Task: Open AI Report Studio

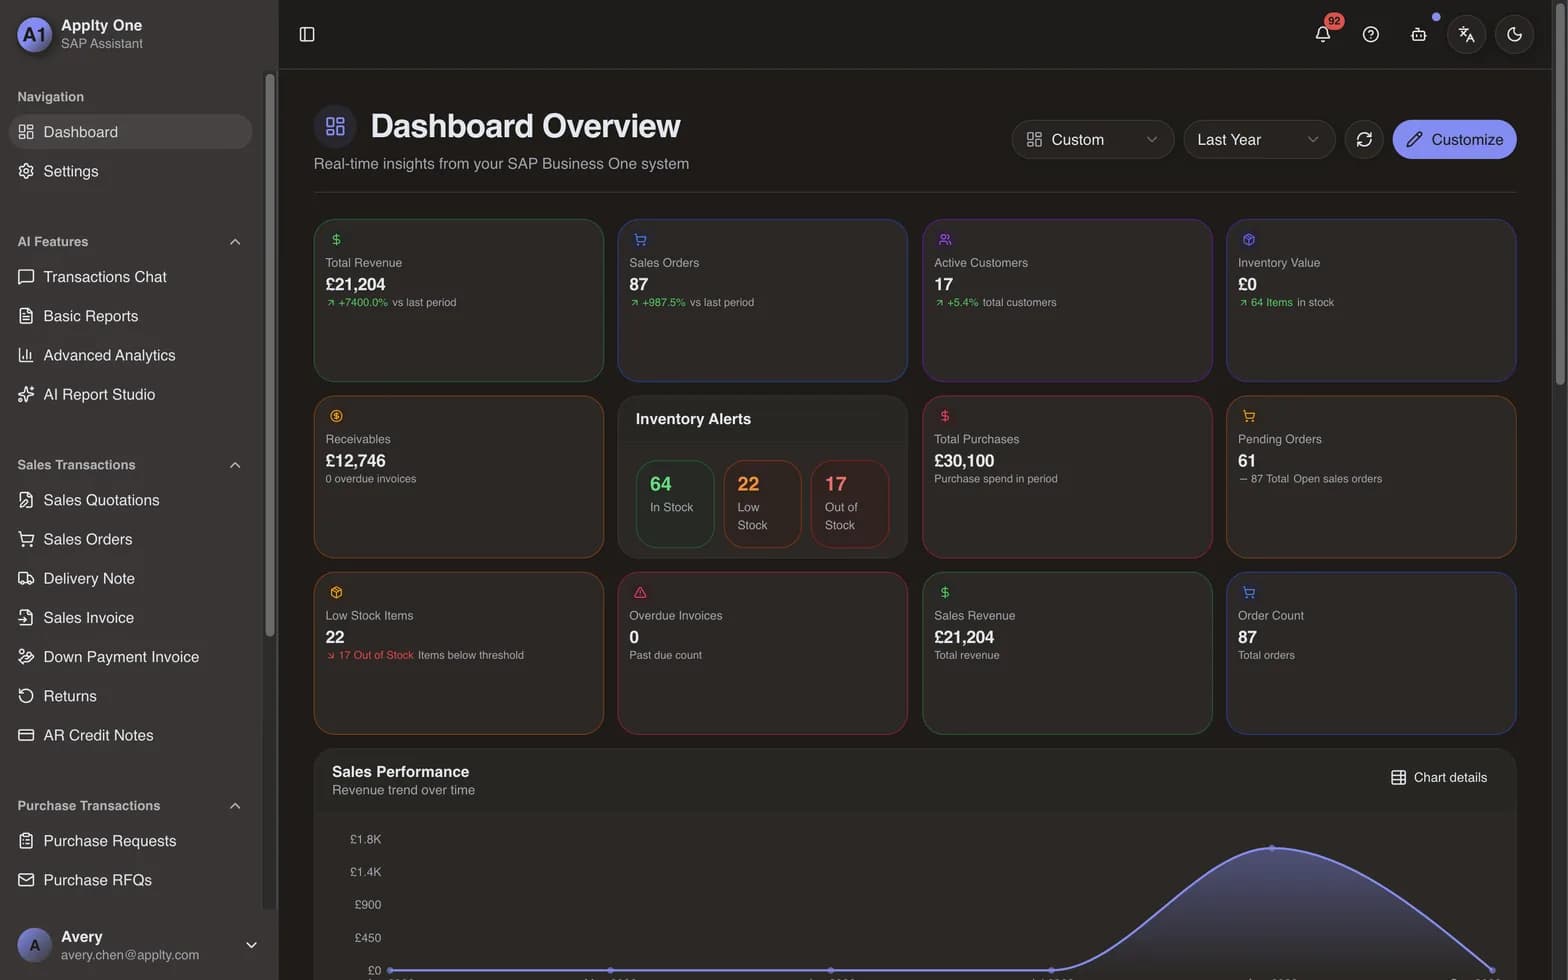Action: click(x=130, y=394)
